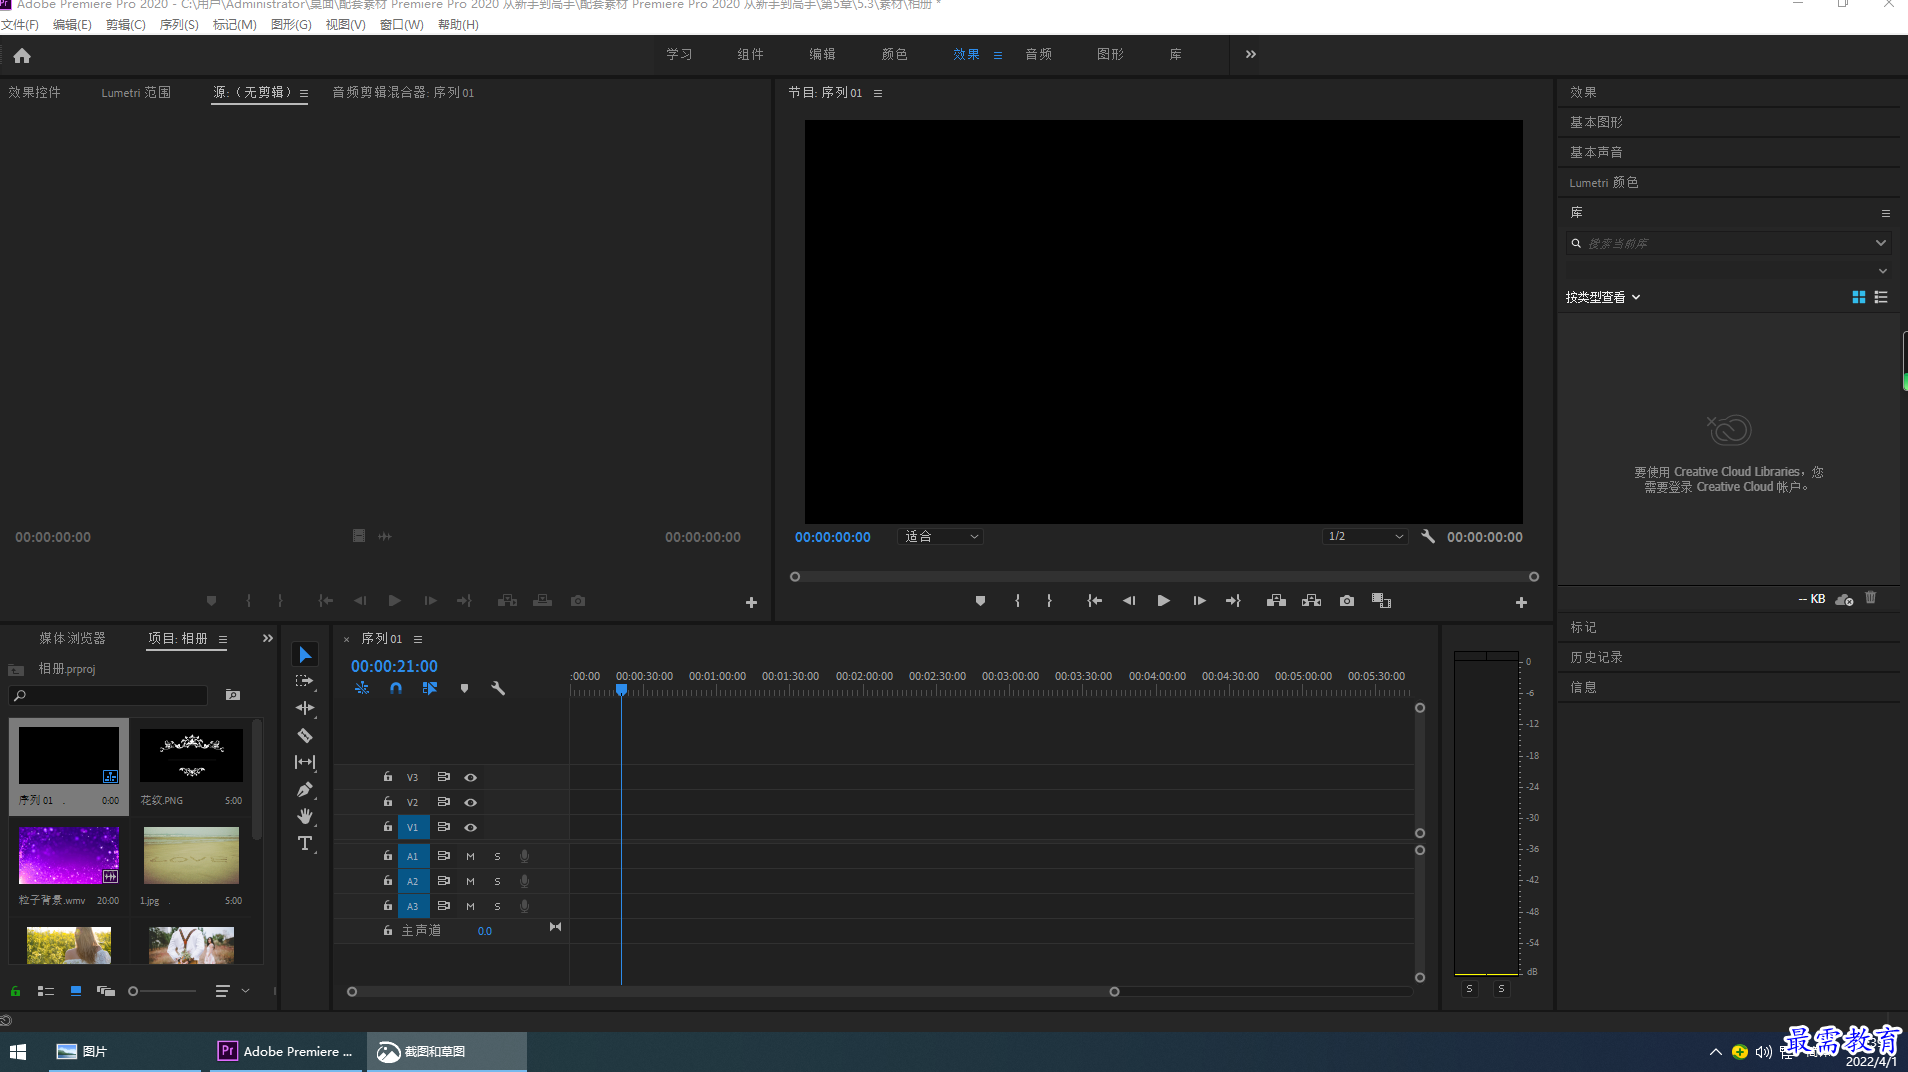Open sort icons dropdown in project panel
The height and width of the screenshot is (1072, 1908).
pyautogui.click(x=231, y=991)
